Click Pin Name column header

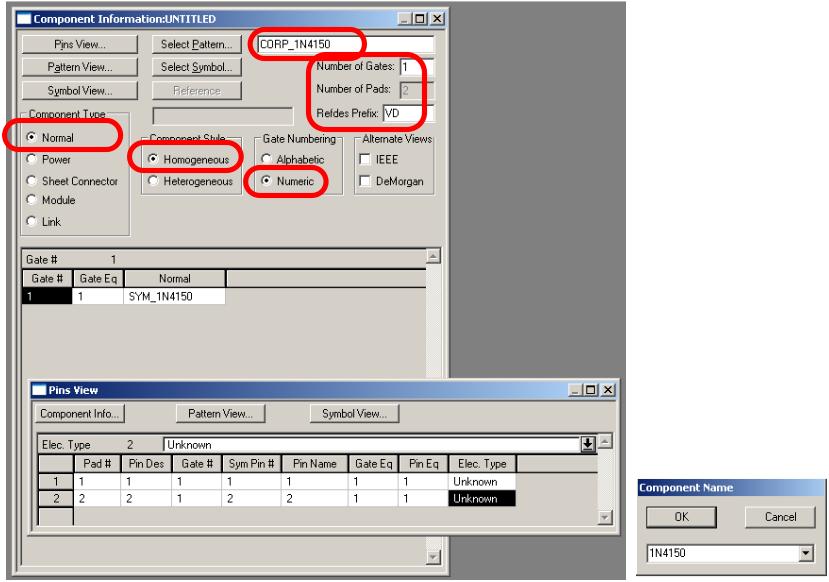315,464
